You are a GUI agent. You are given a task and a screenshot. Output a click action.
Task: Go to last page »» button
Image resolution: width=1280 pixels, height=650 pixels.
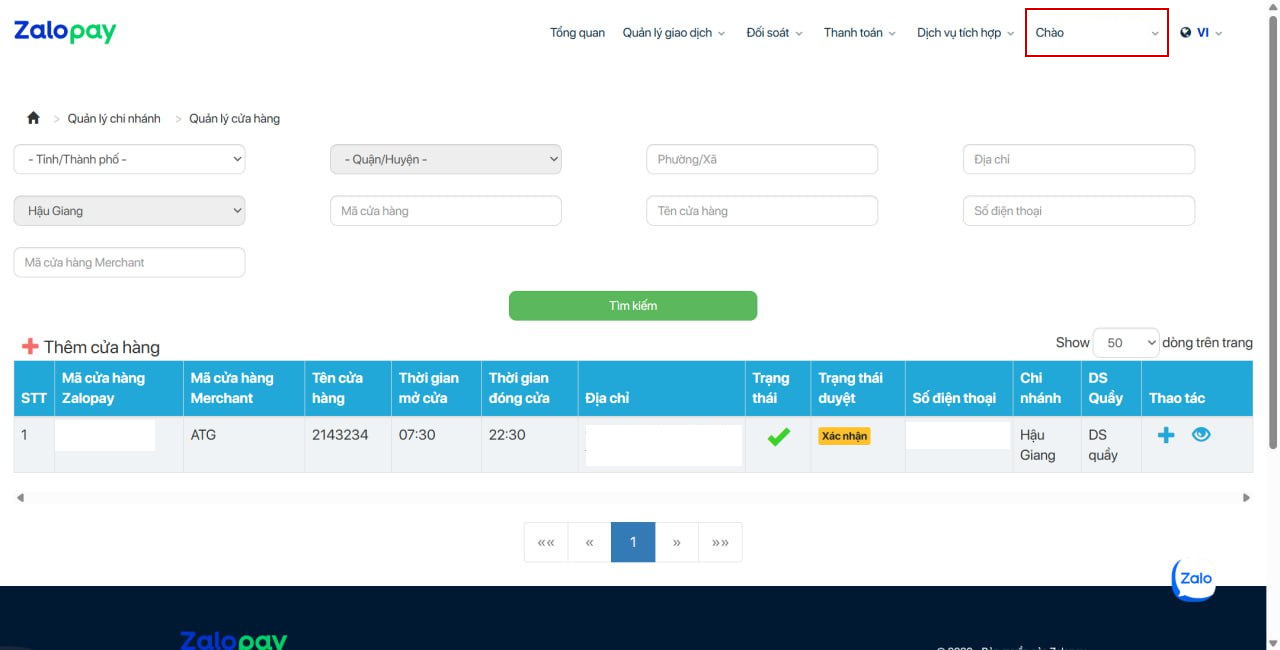pos(720,542)
